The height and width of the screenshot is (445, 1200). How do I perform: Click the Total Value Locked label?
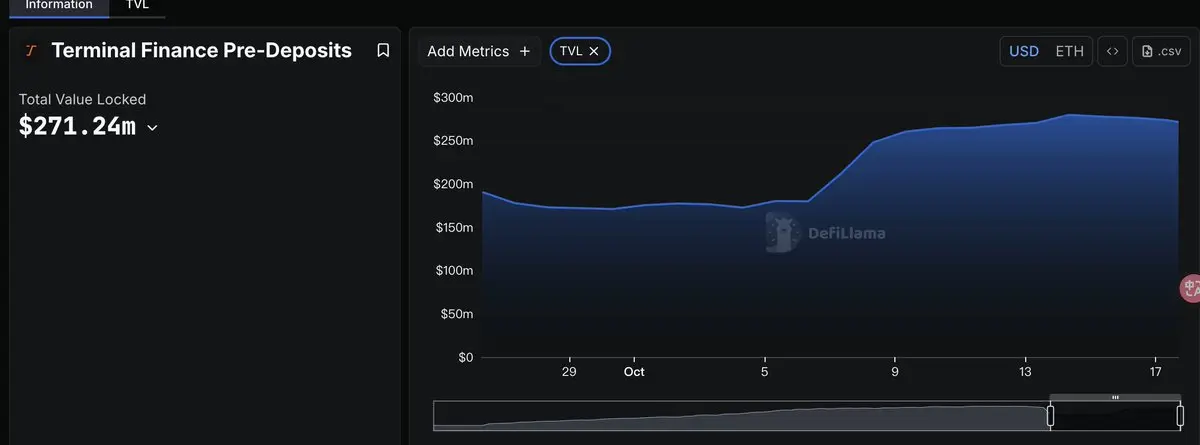(82, 99)
